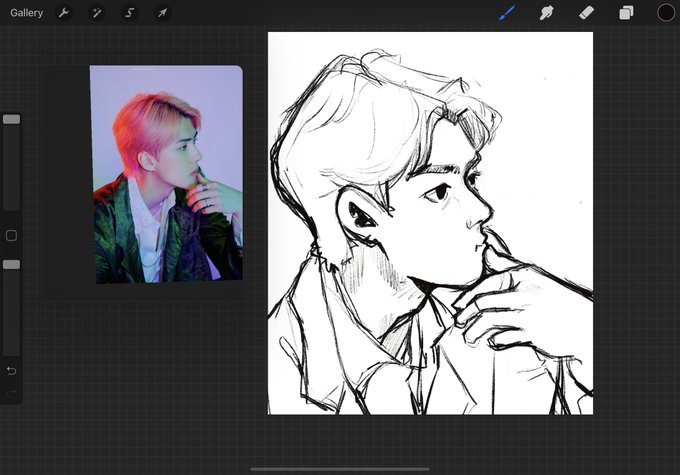Open the Actions wrench menu
Screen dimensions: 680x475
64,13
